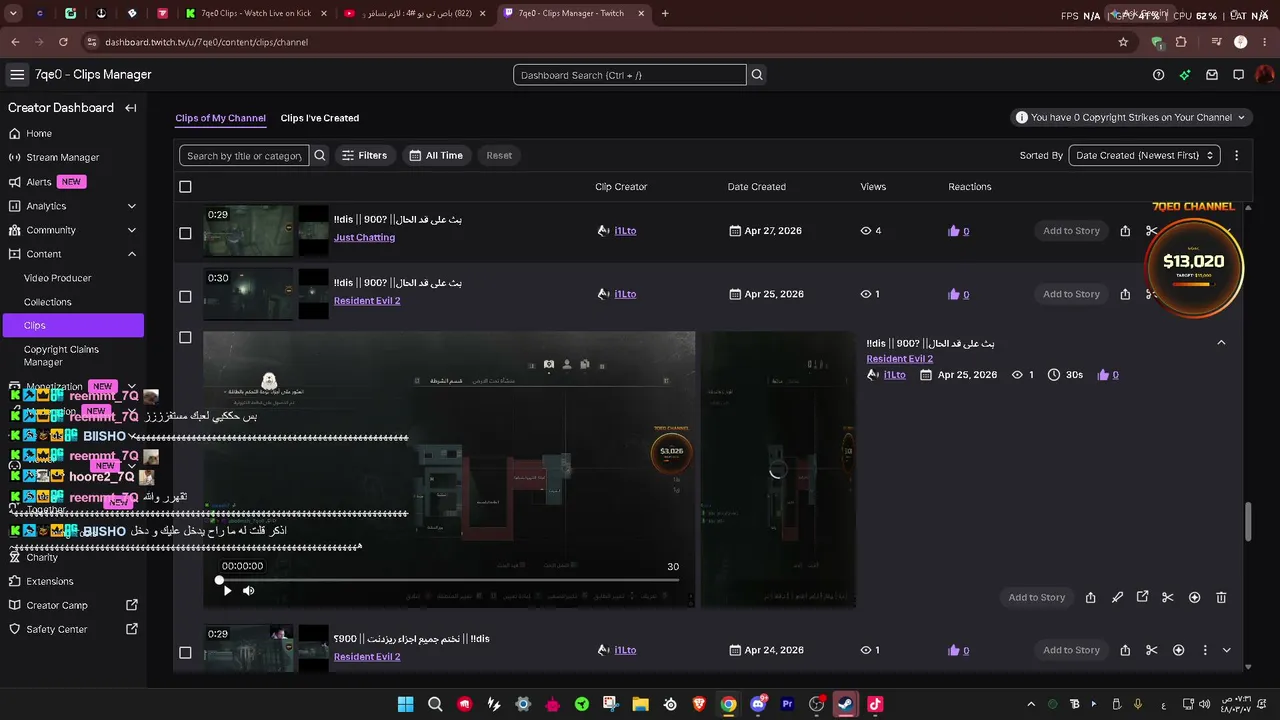The height and width of the screenshot is (720, 1280).
Task: Open Brave browser from the taskbar
Action: [x=699, y=704]
